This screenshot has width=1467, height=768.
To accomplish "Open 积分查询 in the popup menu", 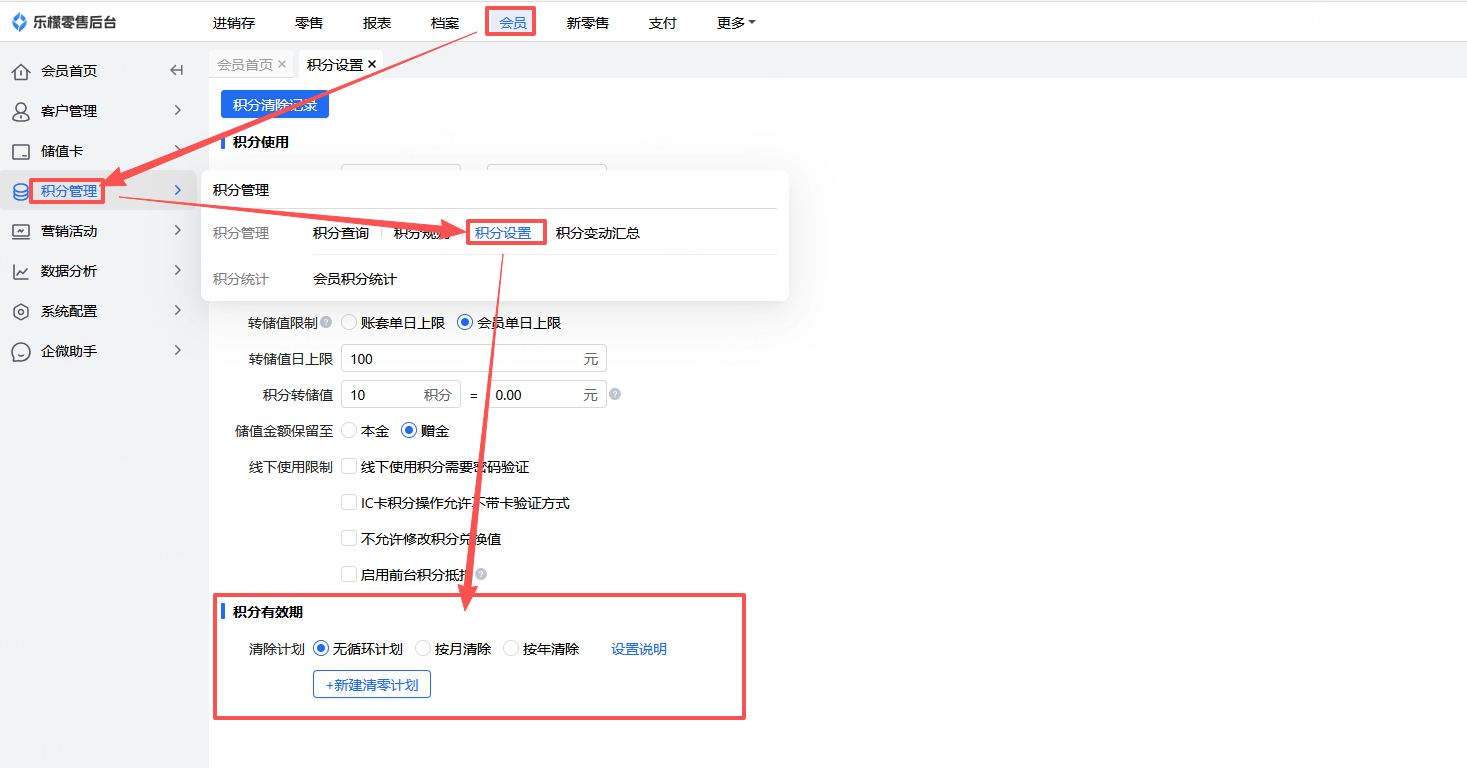I will 341,233.
